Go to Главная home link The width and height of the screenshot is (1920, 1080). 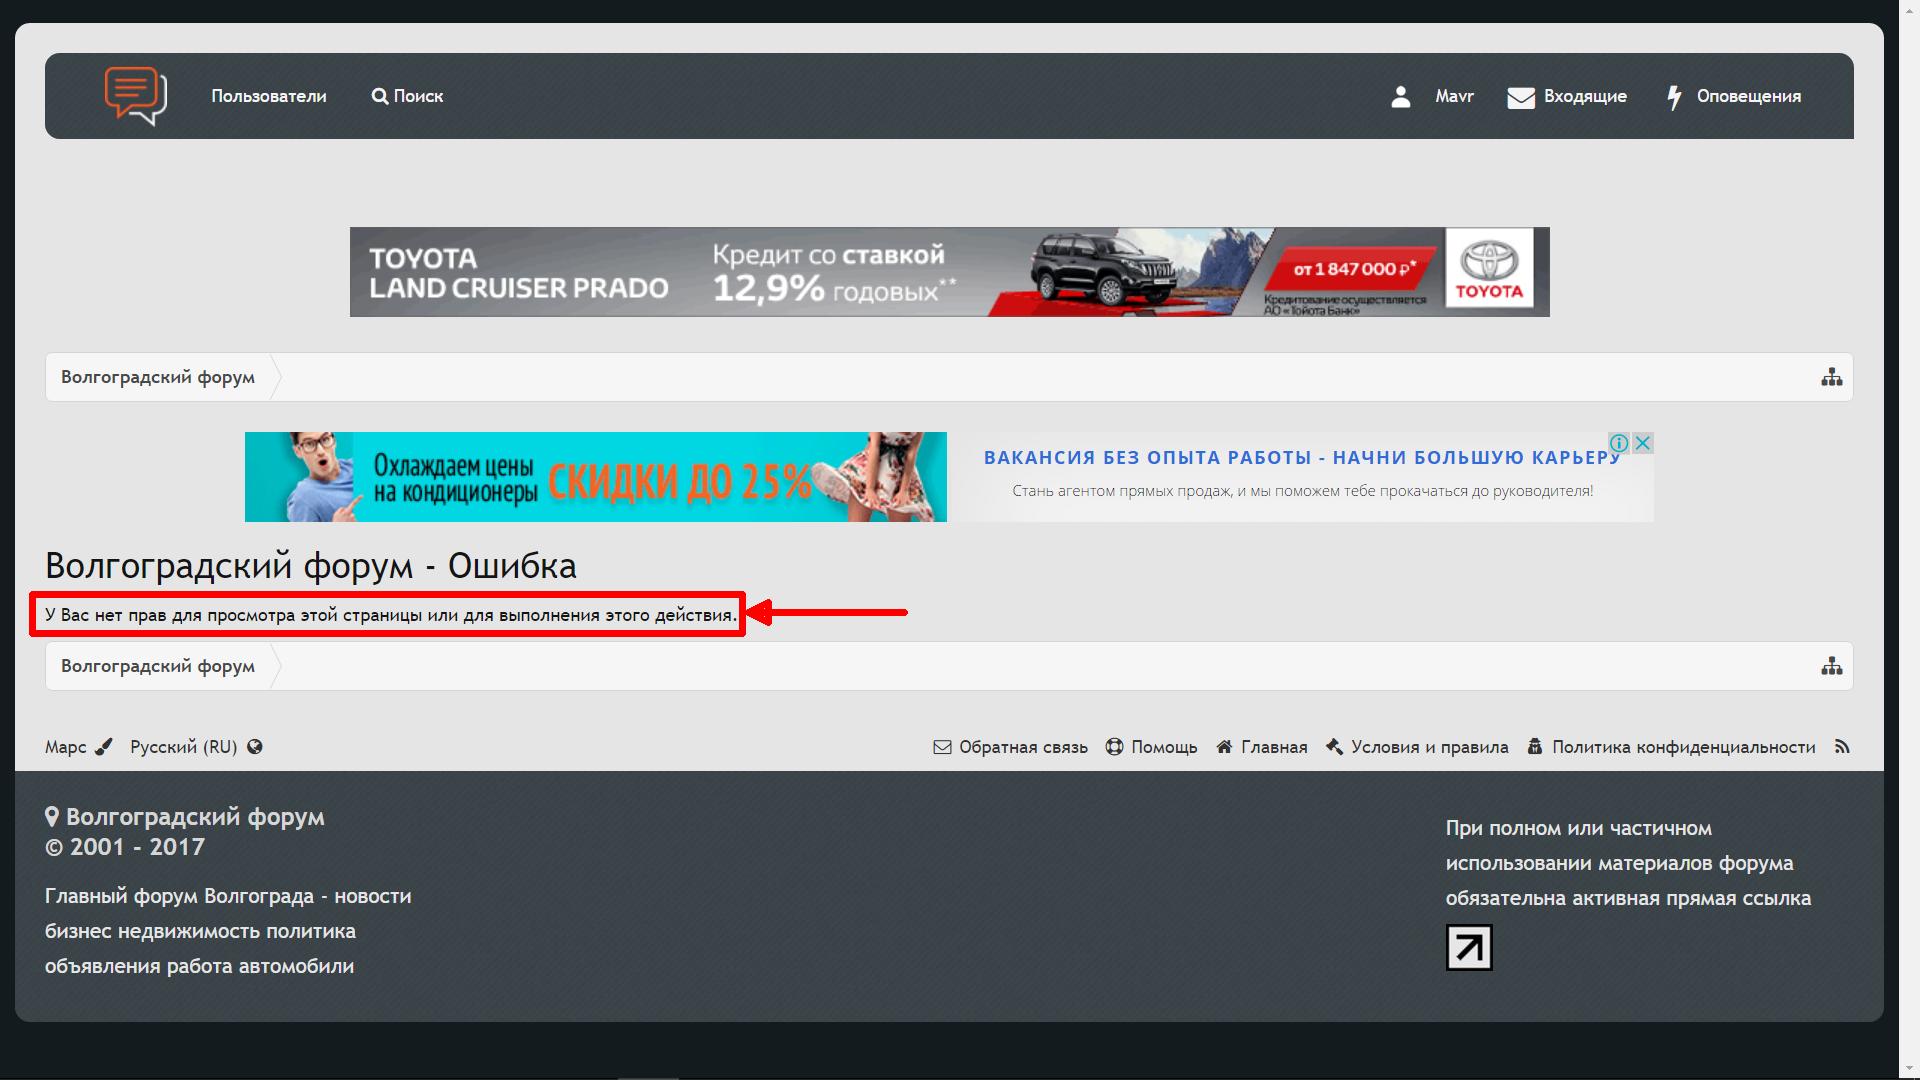[x=1262, y=747]
